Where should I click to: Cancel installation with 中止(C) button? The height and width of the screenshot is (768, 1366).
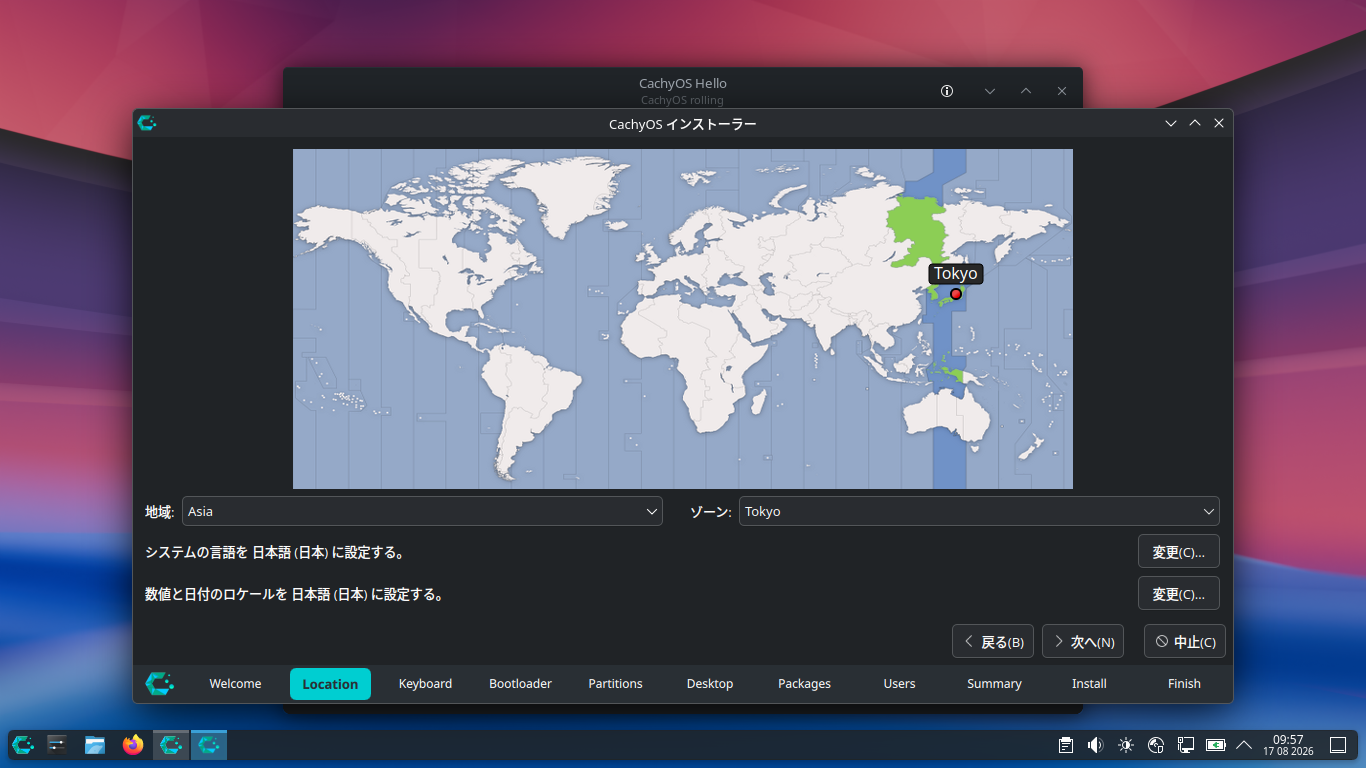[x=1185, y=642]
